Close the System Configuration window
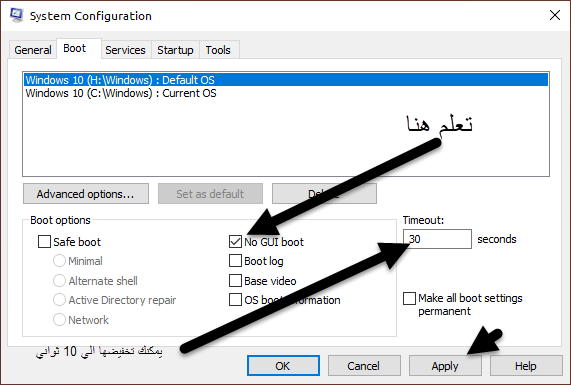 (555, 15)
